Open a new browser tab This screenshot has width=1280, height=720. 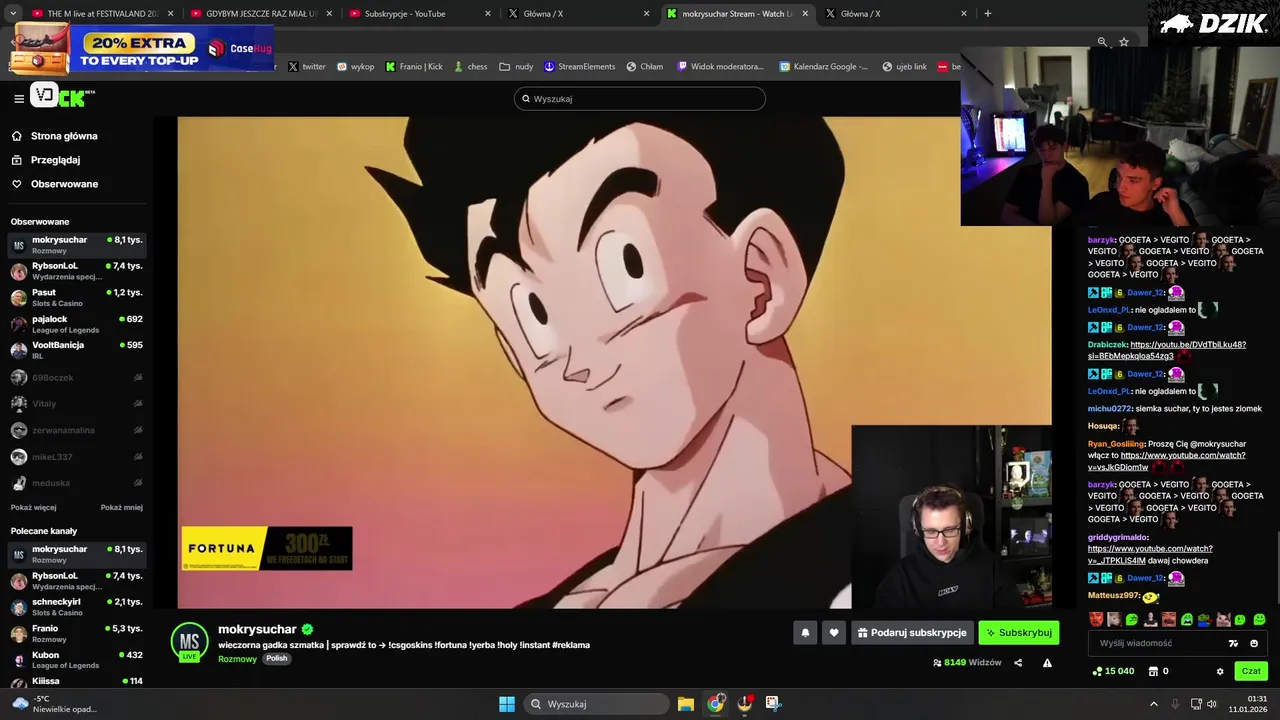coord(988,14)
